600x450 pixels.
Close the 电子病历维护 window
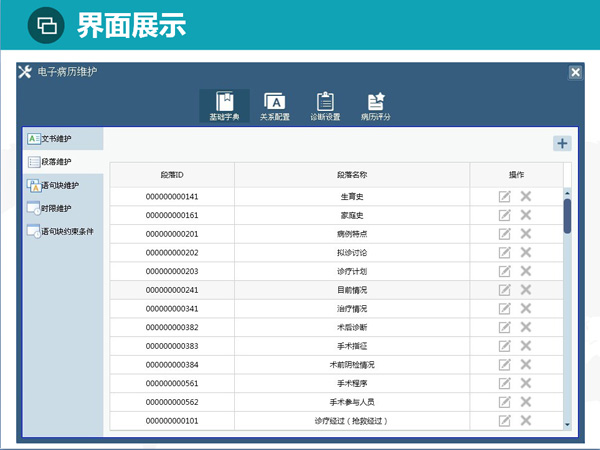575,72
